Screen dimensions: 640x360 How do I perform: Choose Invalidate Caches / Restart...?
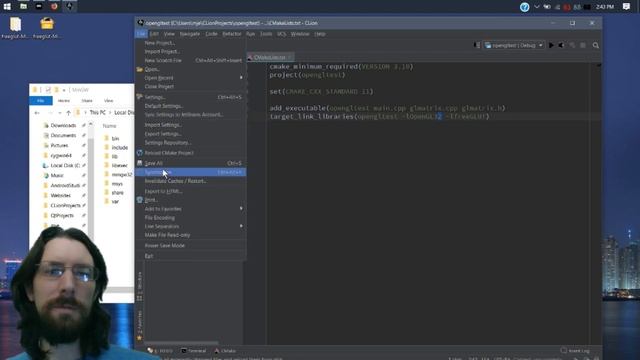[191, 181]
